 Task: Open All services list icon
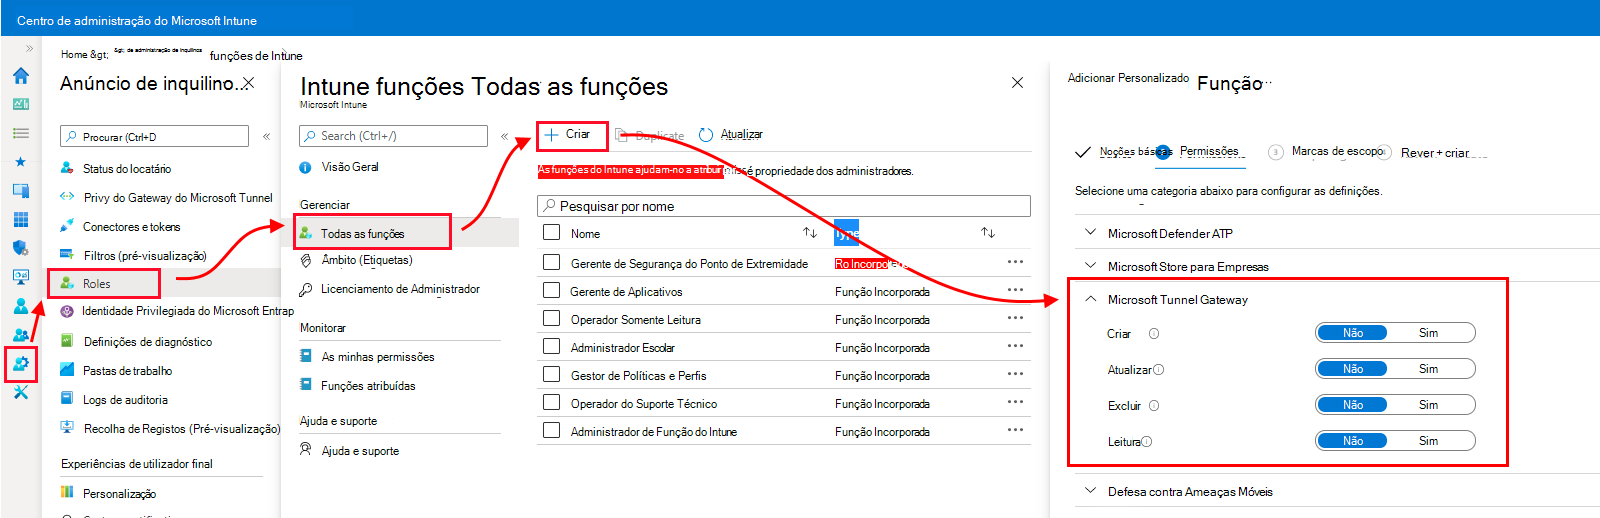tap(20, 133)
